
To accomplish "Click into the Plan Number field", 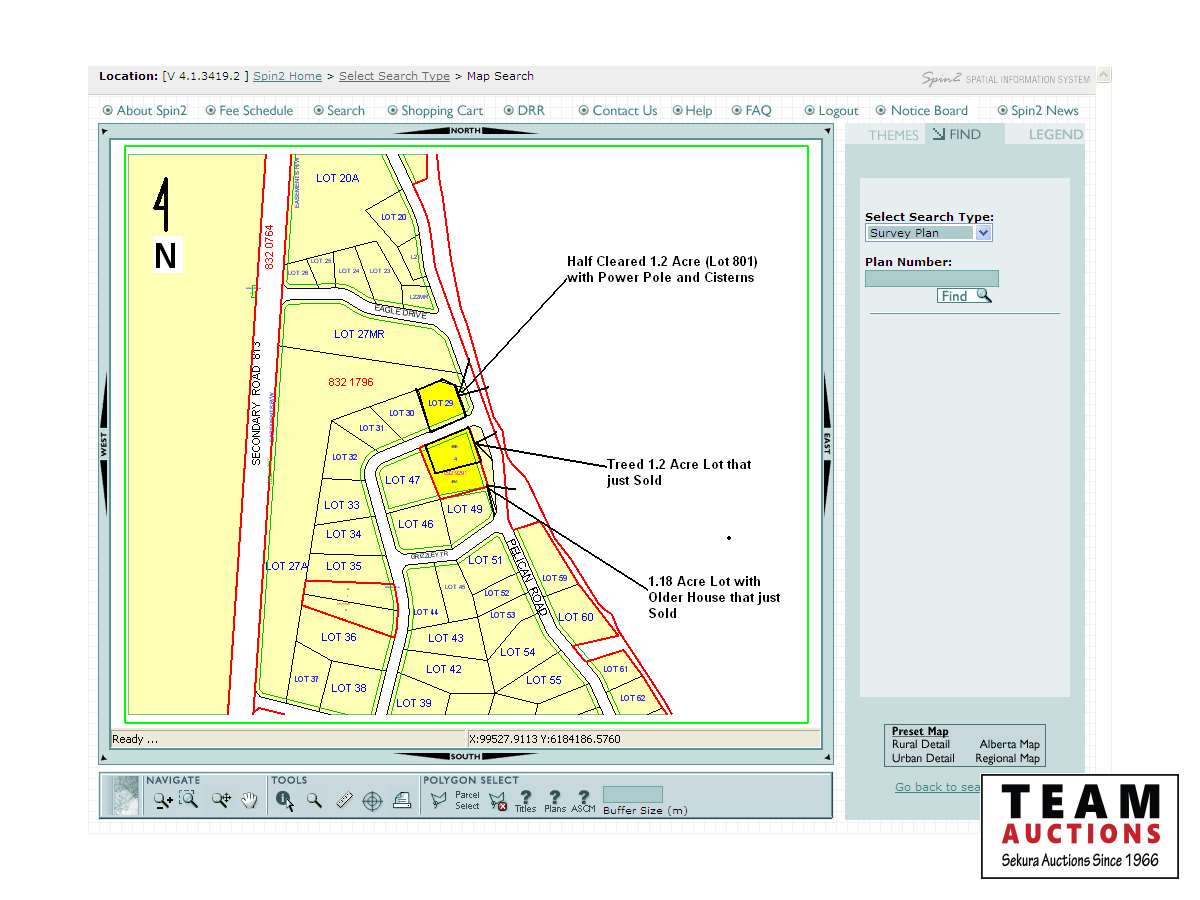I will tap(931, 279).
